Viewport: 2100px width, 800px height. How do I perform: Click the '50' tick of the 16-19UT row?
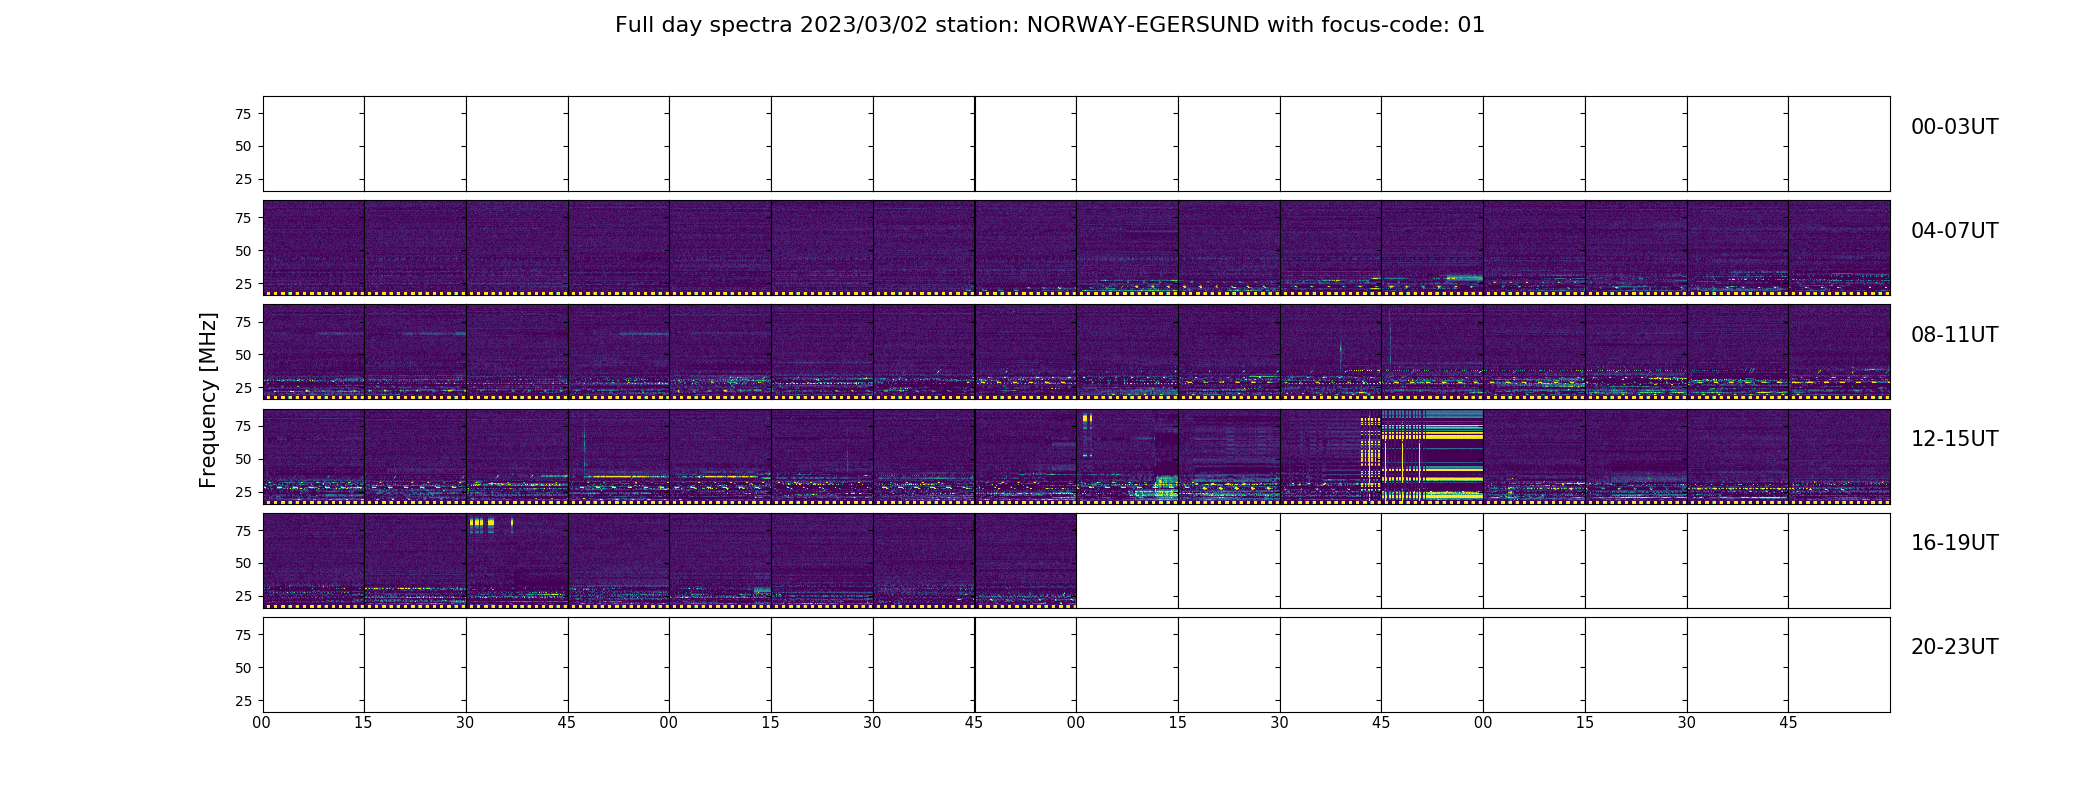243,563
